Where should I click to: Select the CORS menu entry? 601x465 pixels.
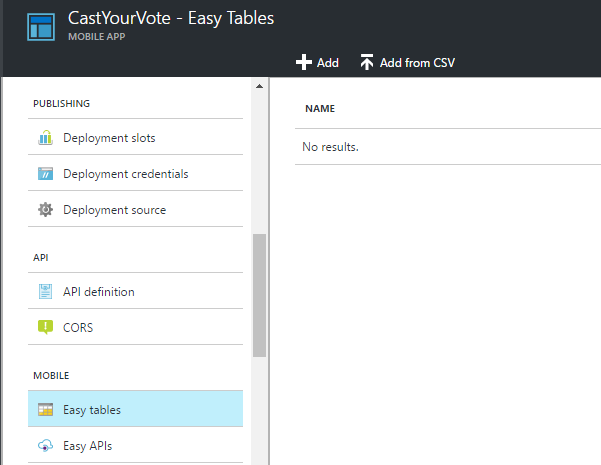pos(135,327)
